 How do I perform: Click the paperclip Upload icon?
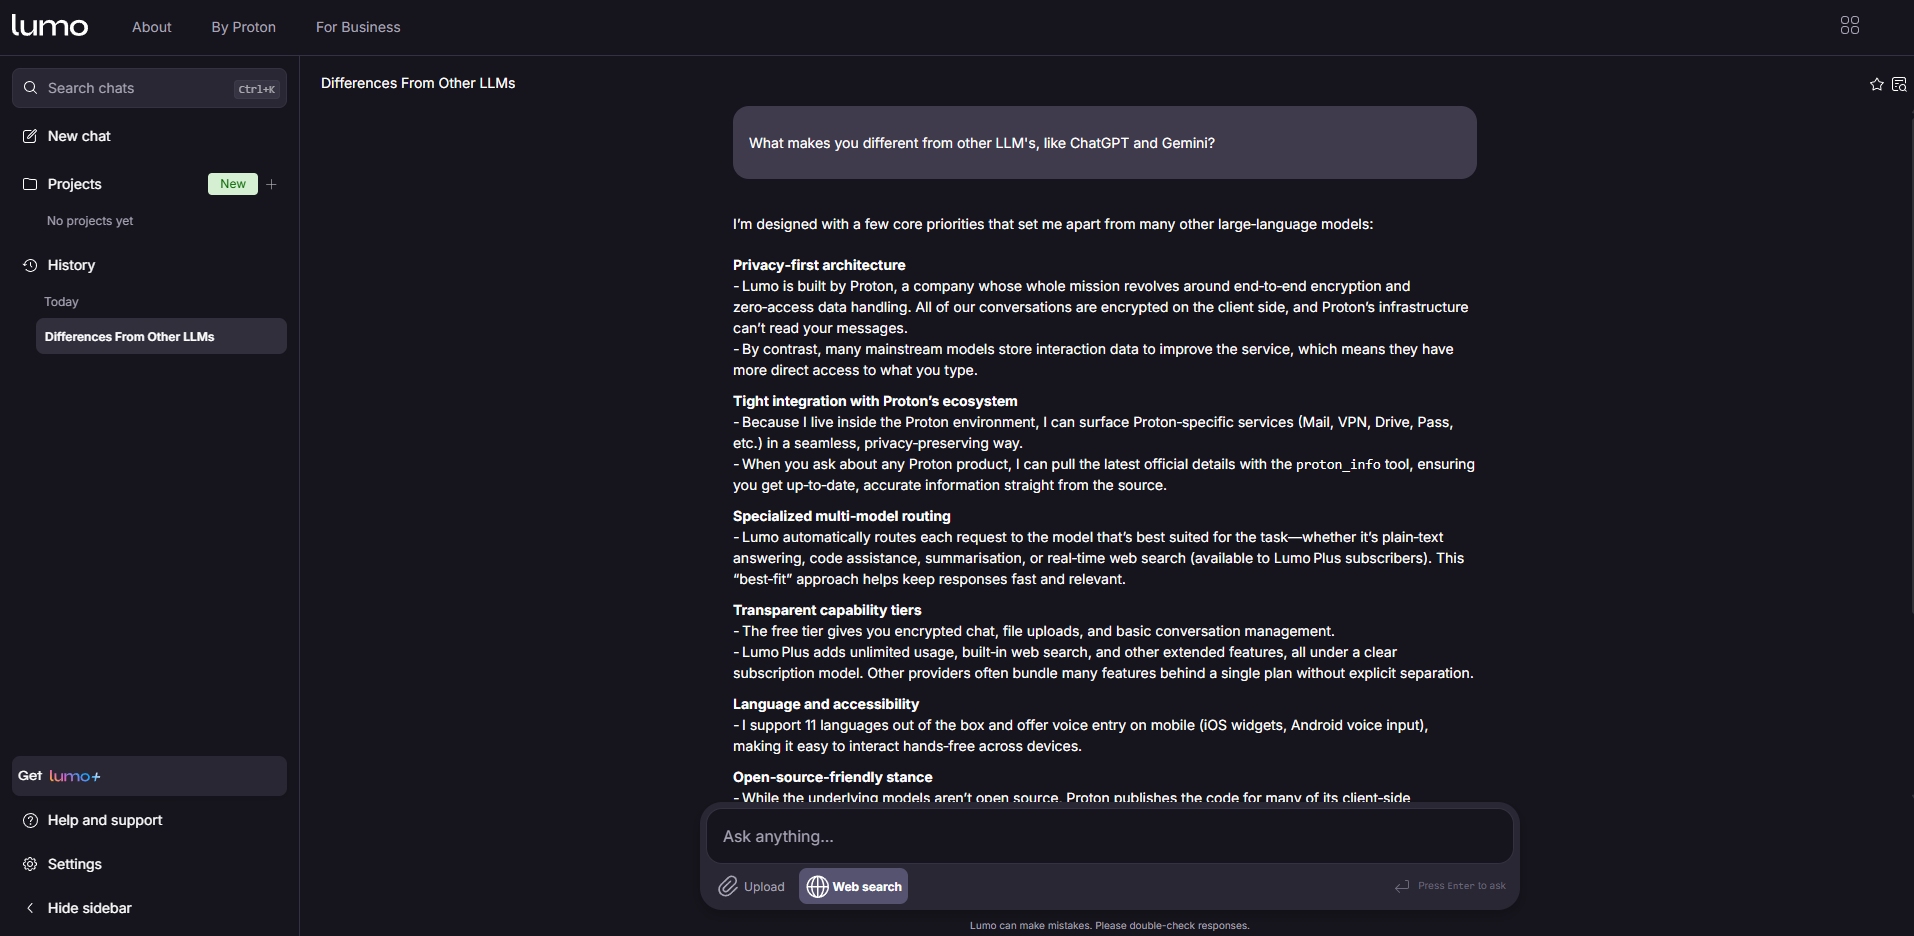click(728, 886)
